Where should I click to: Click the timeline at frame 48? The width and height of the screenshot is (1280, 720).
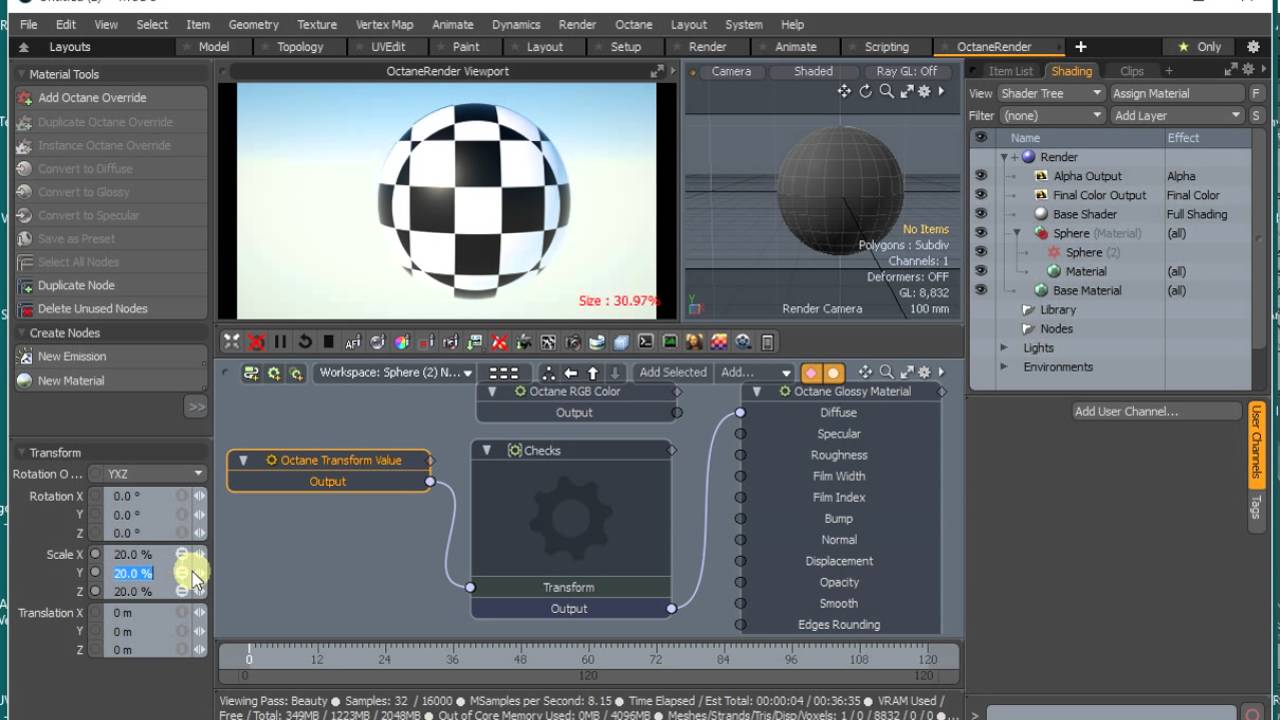pyautogui.click(x=520, y=659)
